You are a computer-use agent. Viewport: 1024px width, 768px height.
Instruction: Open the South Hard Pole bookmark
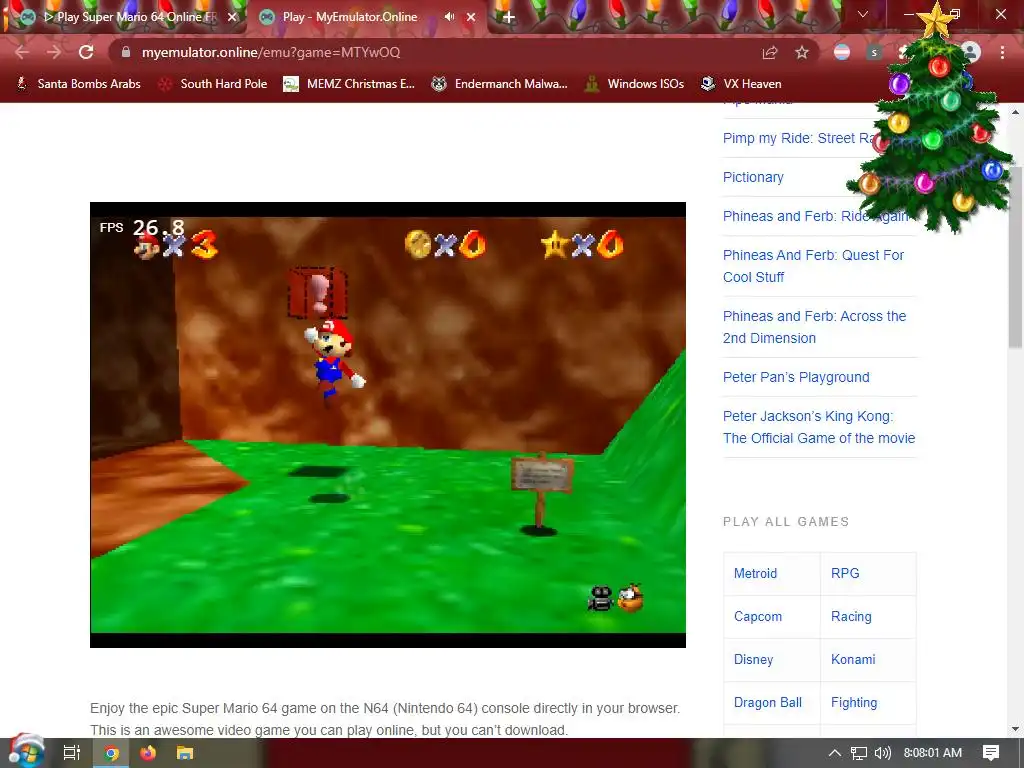click(214, 84)
